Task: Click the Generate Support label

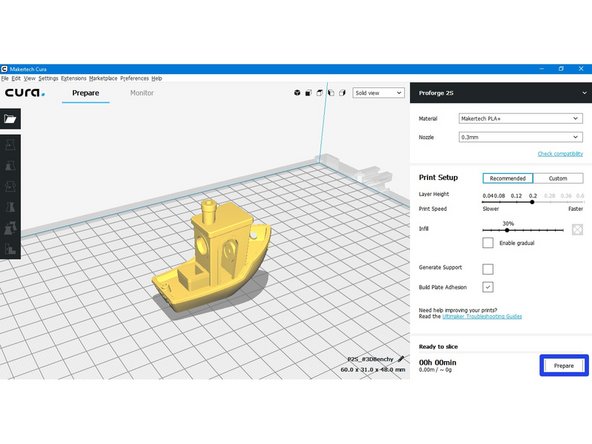Action: 440,267
